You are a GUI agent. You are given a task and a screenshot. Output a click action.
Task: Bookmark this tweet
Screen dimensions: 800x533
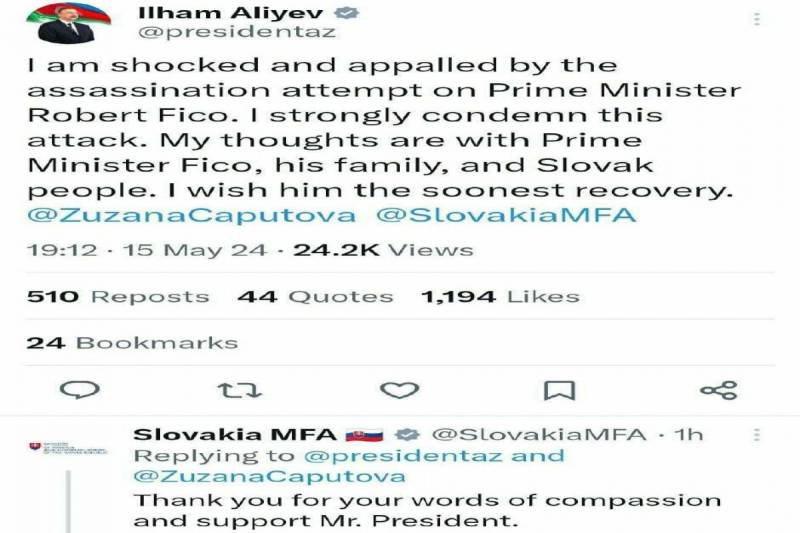click(558, 389)
